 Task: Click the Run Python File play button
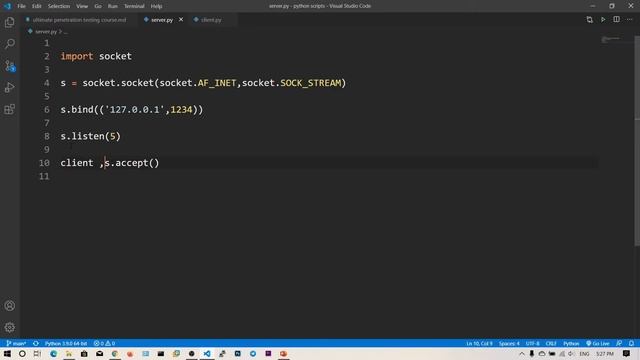point(603,20)
